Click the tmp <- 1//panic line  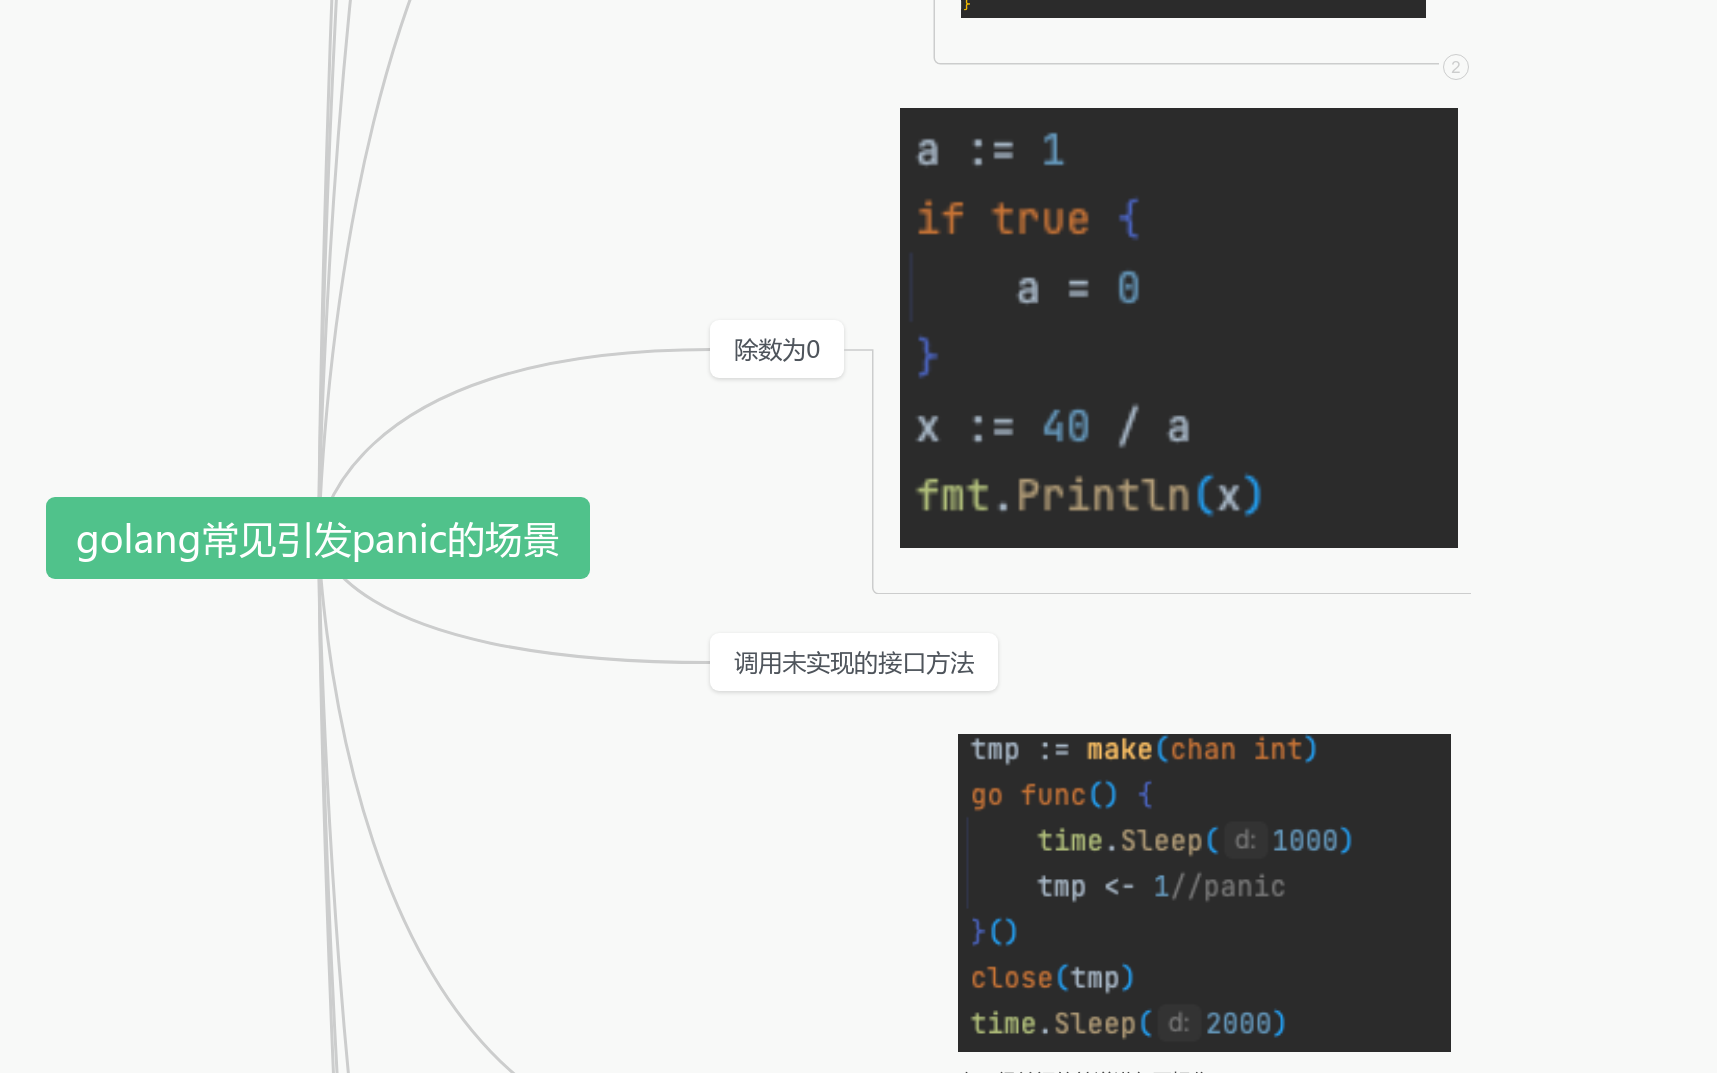tap(1160, 886)
